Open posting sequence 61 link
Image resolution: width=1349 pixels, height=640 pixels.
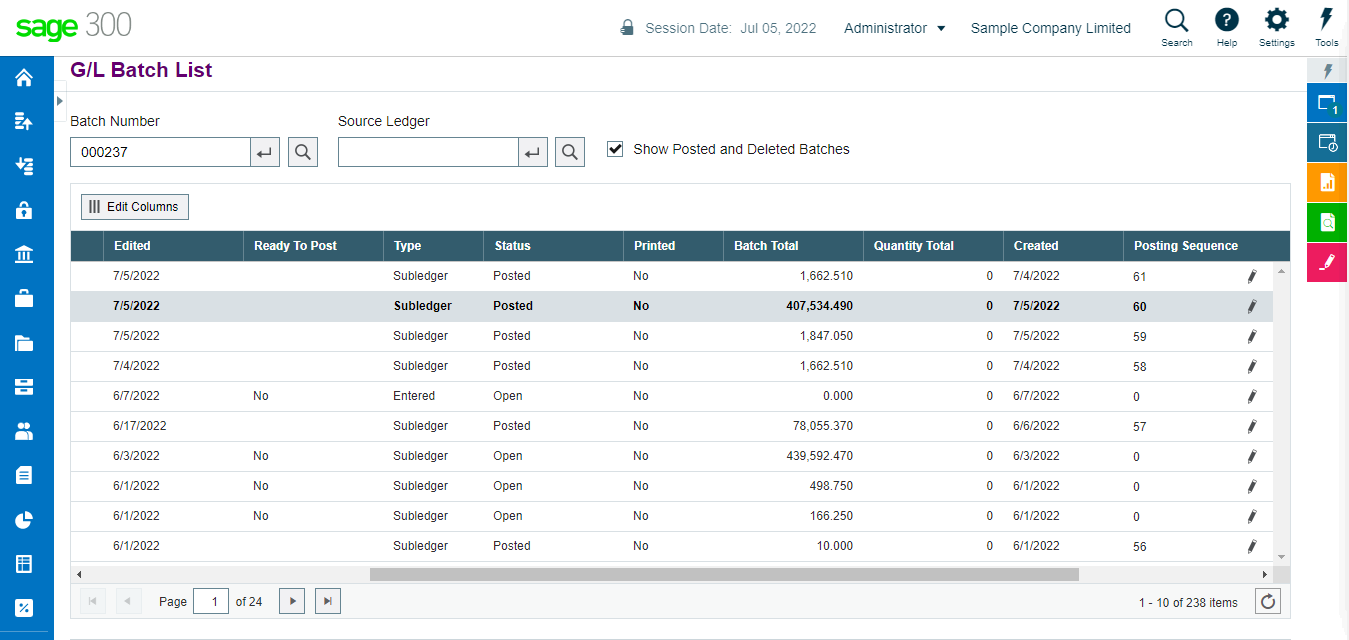[1139, 275]
